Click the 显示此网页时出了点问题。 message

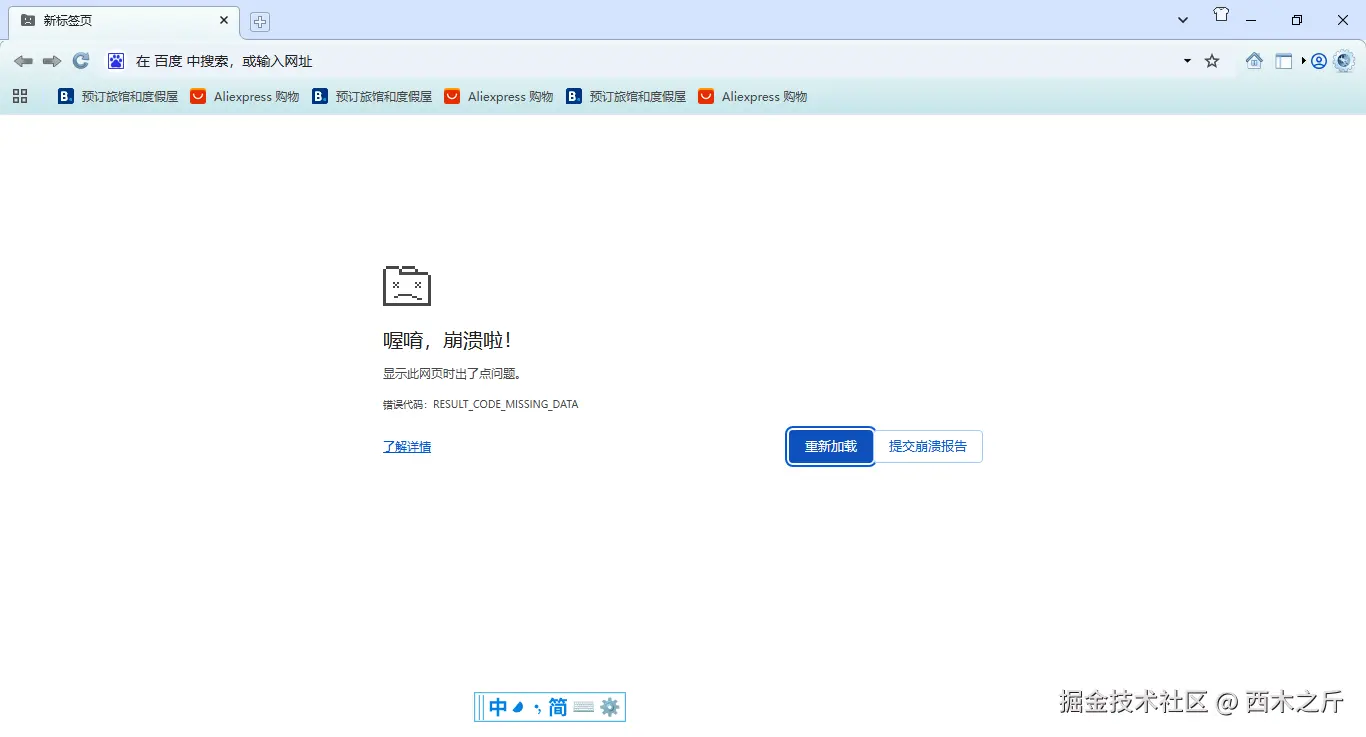(x=453, y=373)
